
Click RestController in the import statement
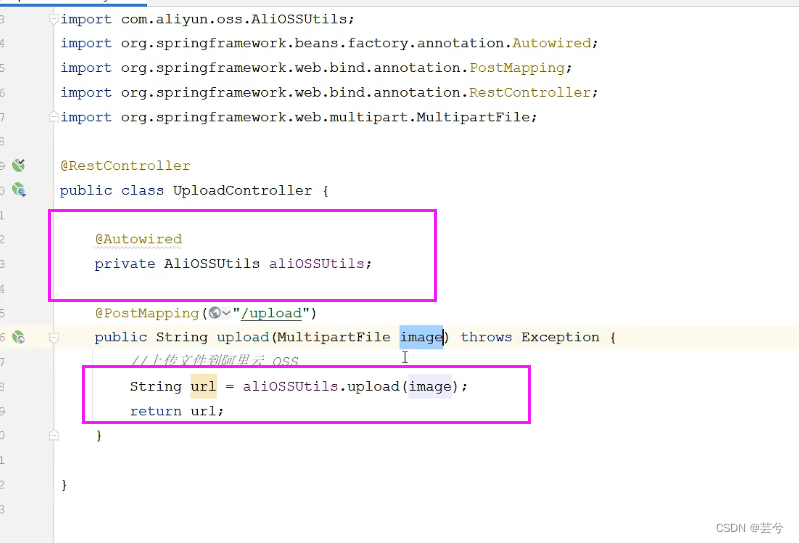[x=530, y=93]
